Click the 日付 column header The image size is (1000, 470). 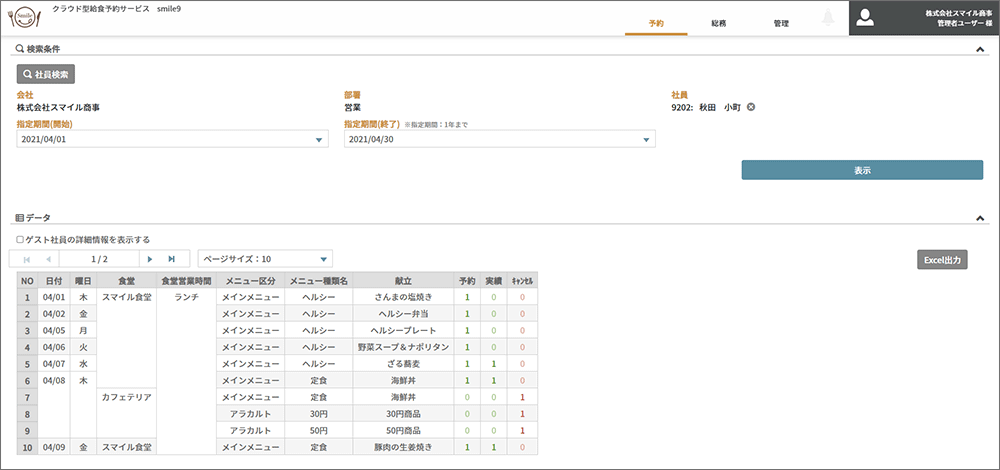[54, 281]
